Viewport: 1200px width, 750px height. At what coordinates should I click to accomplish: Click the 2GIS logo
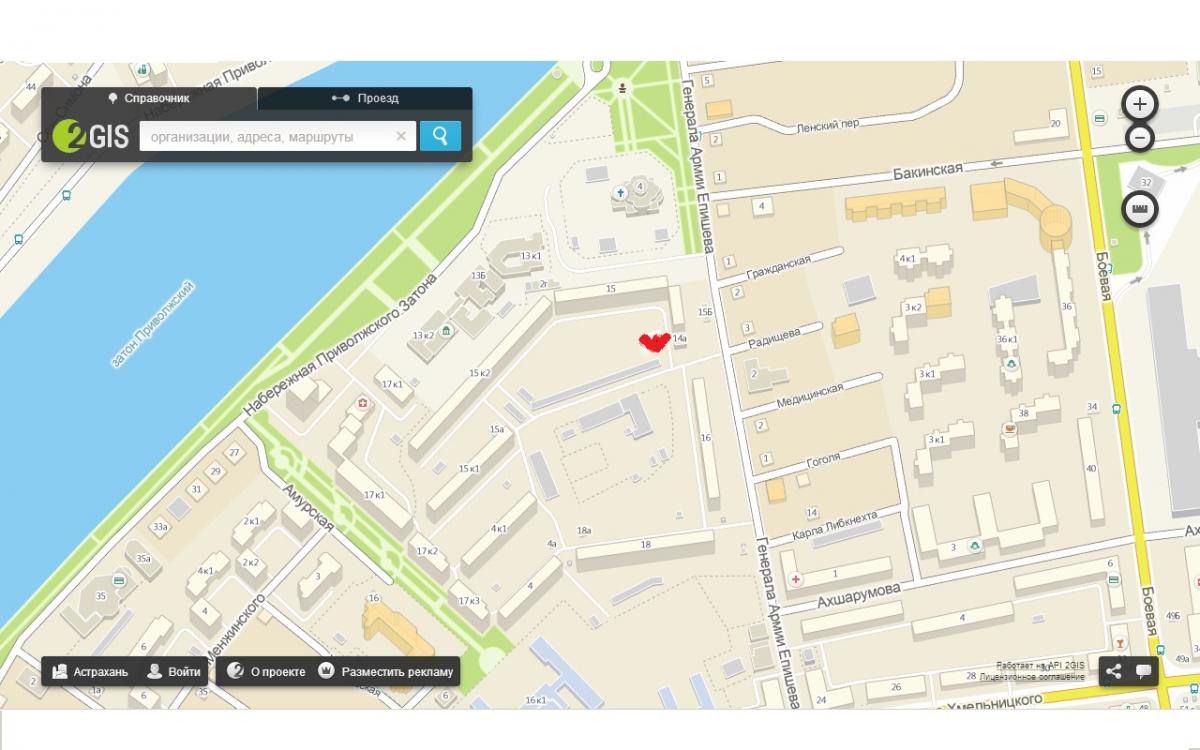point(91,136)
